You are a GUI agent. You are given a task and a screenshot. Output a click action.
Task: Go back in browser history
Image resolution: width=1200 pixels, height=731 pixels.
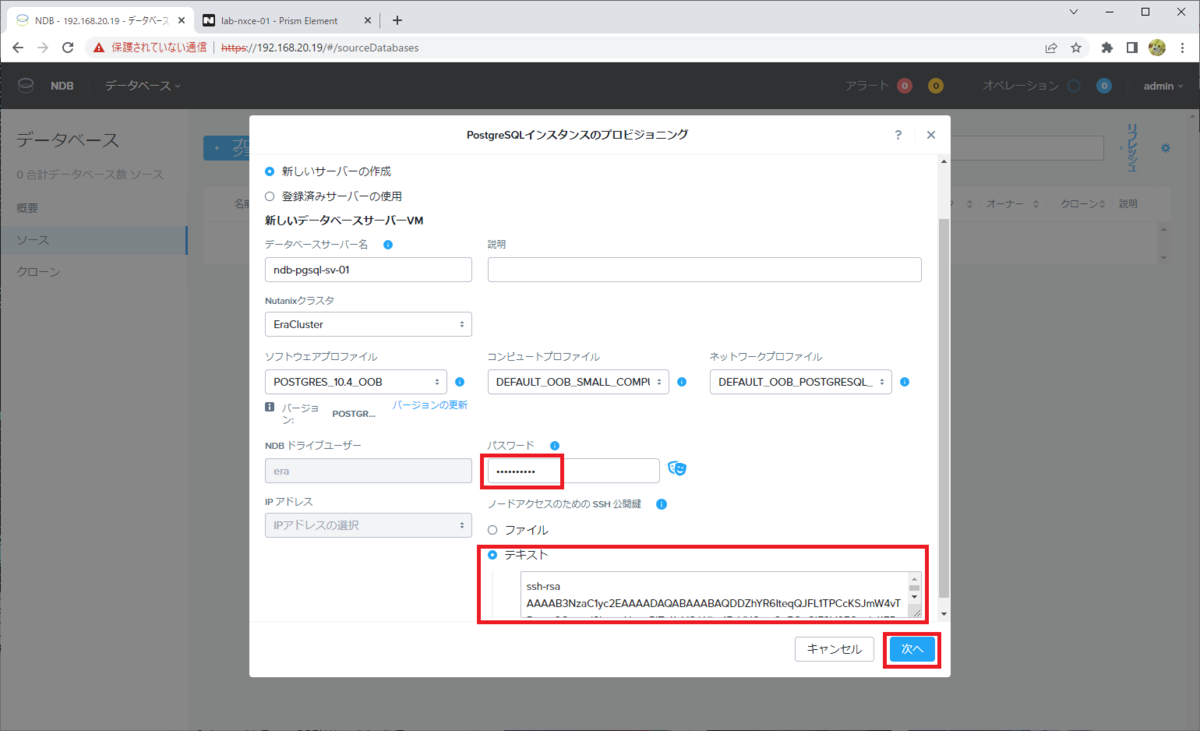[17, 47]
